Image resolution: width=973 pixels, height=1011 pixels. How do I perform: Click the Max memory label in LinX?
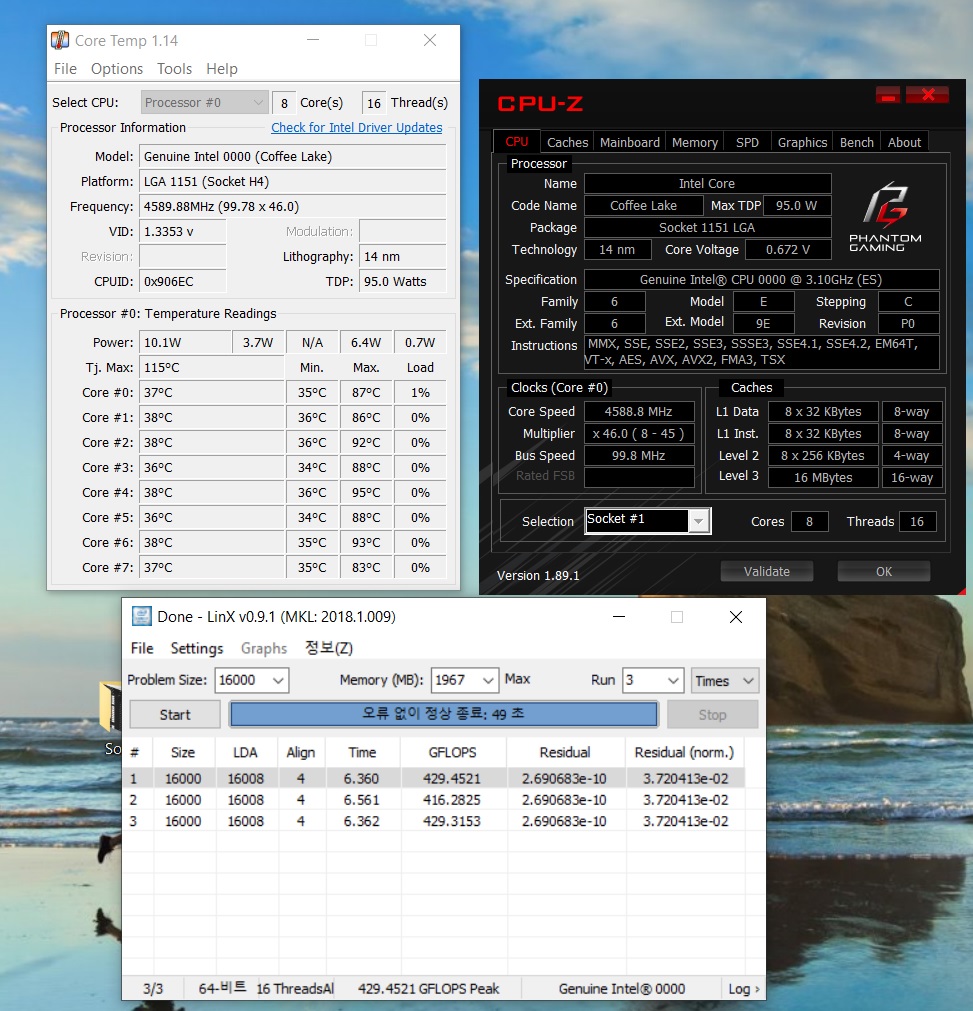click(x=517, y=679)
